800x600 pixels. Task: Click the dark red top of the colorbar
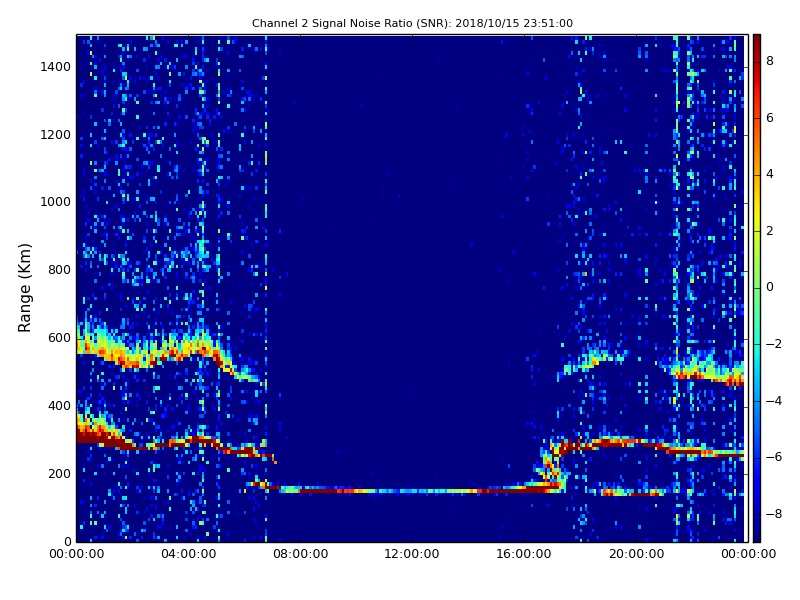757,48
